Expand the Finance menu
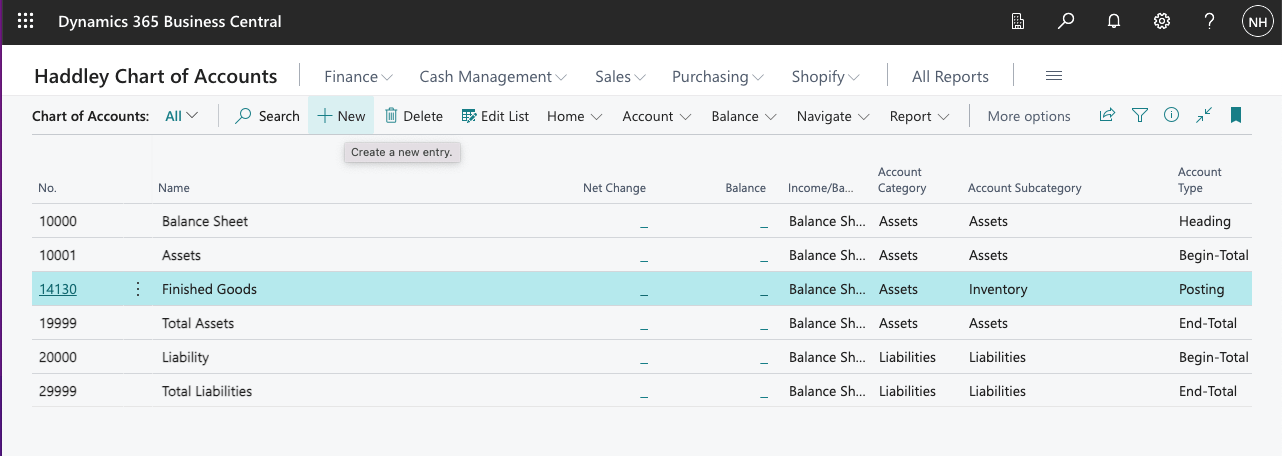 [358, 77]
